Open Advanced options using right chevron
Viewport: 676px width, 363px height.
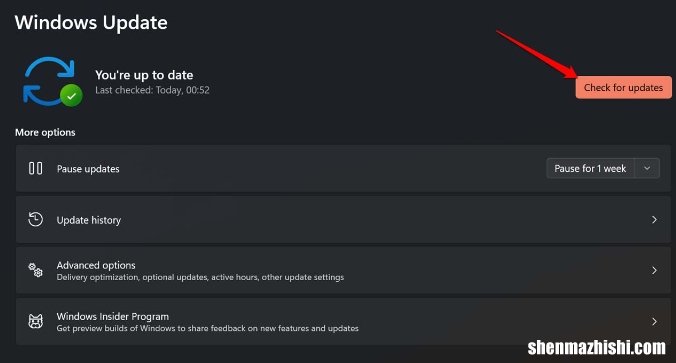(x=654, y=270)
